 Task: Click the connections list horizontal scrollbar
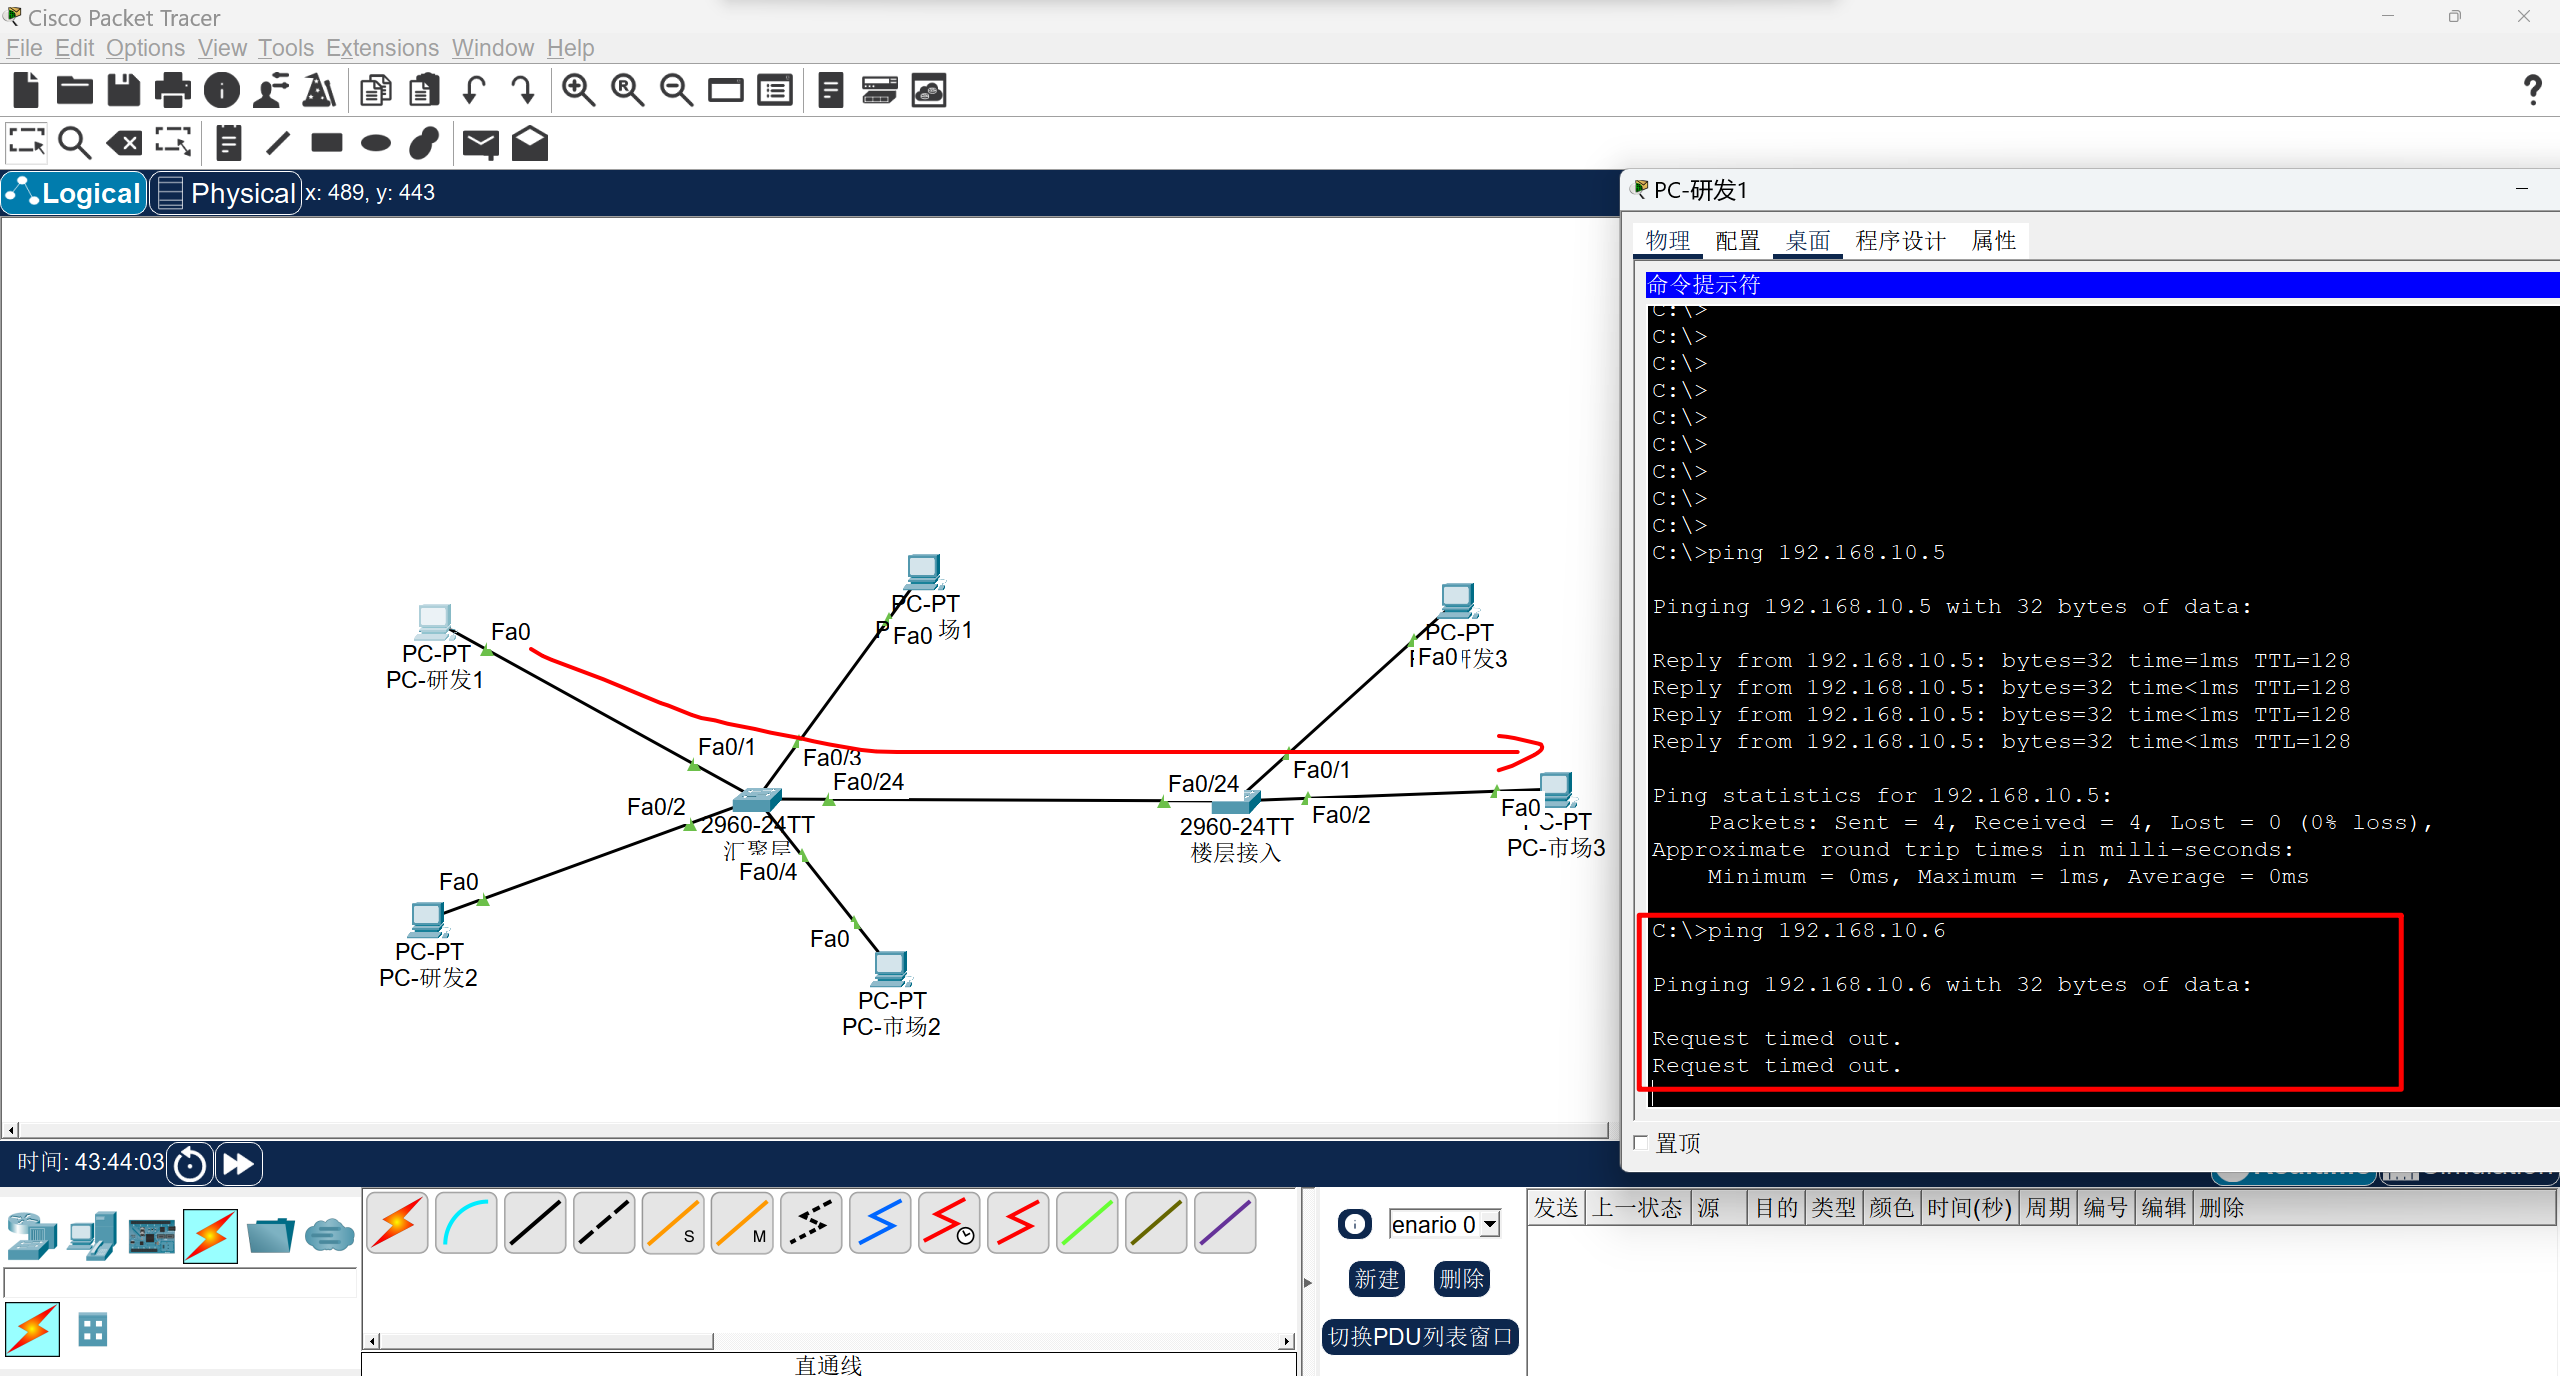[x=829, y=1341]
